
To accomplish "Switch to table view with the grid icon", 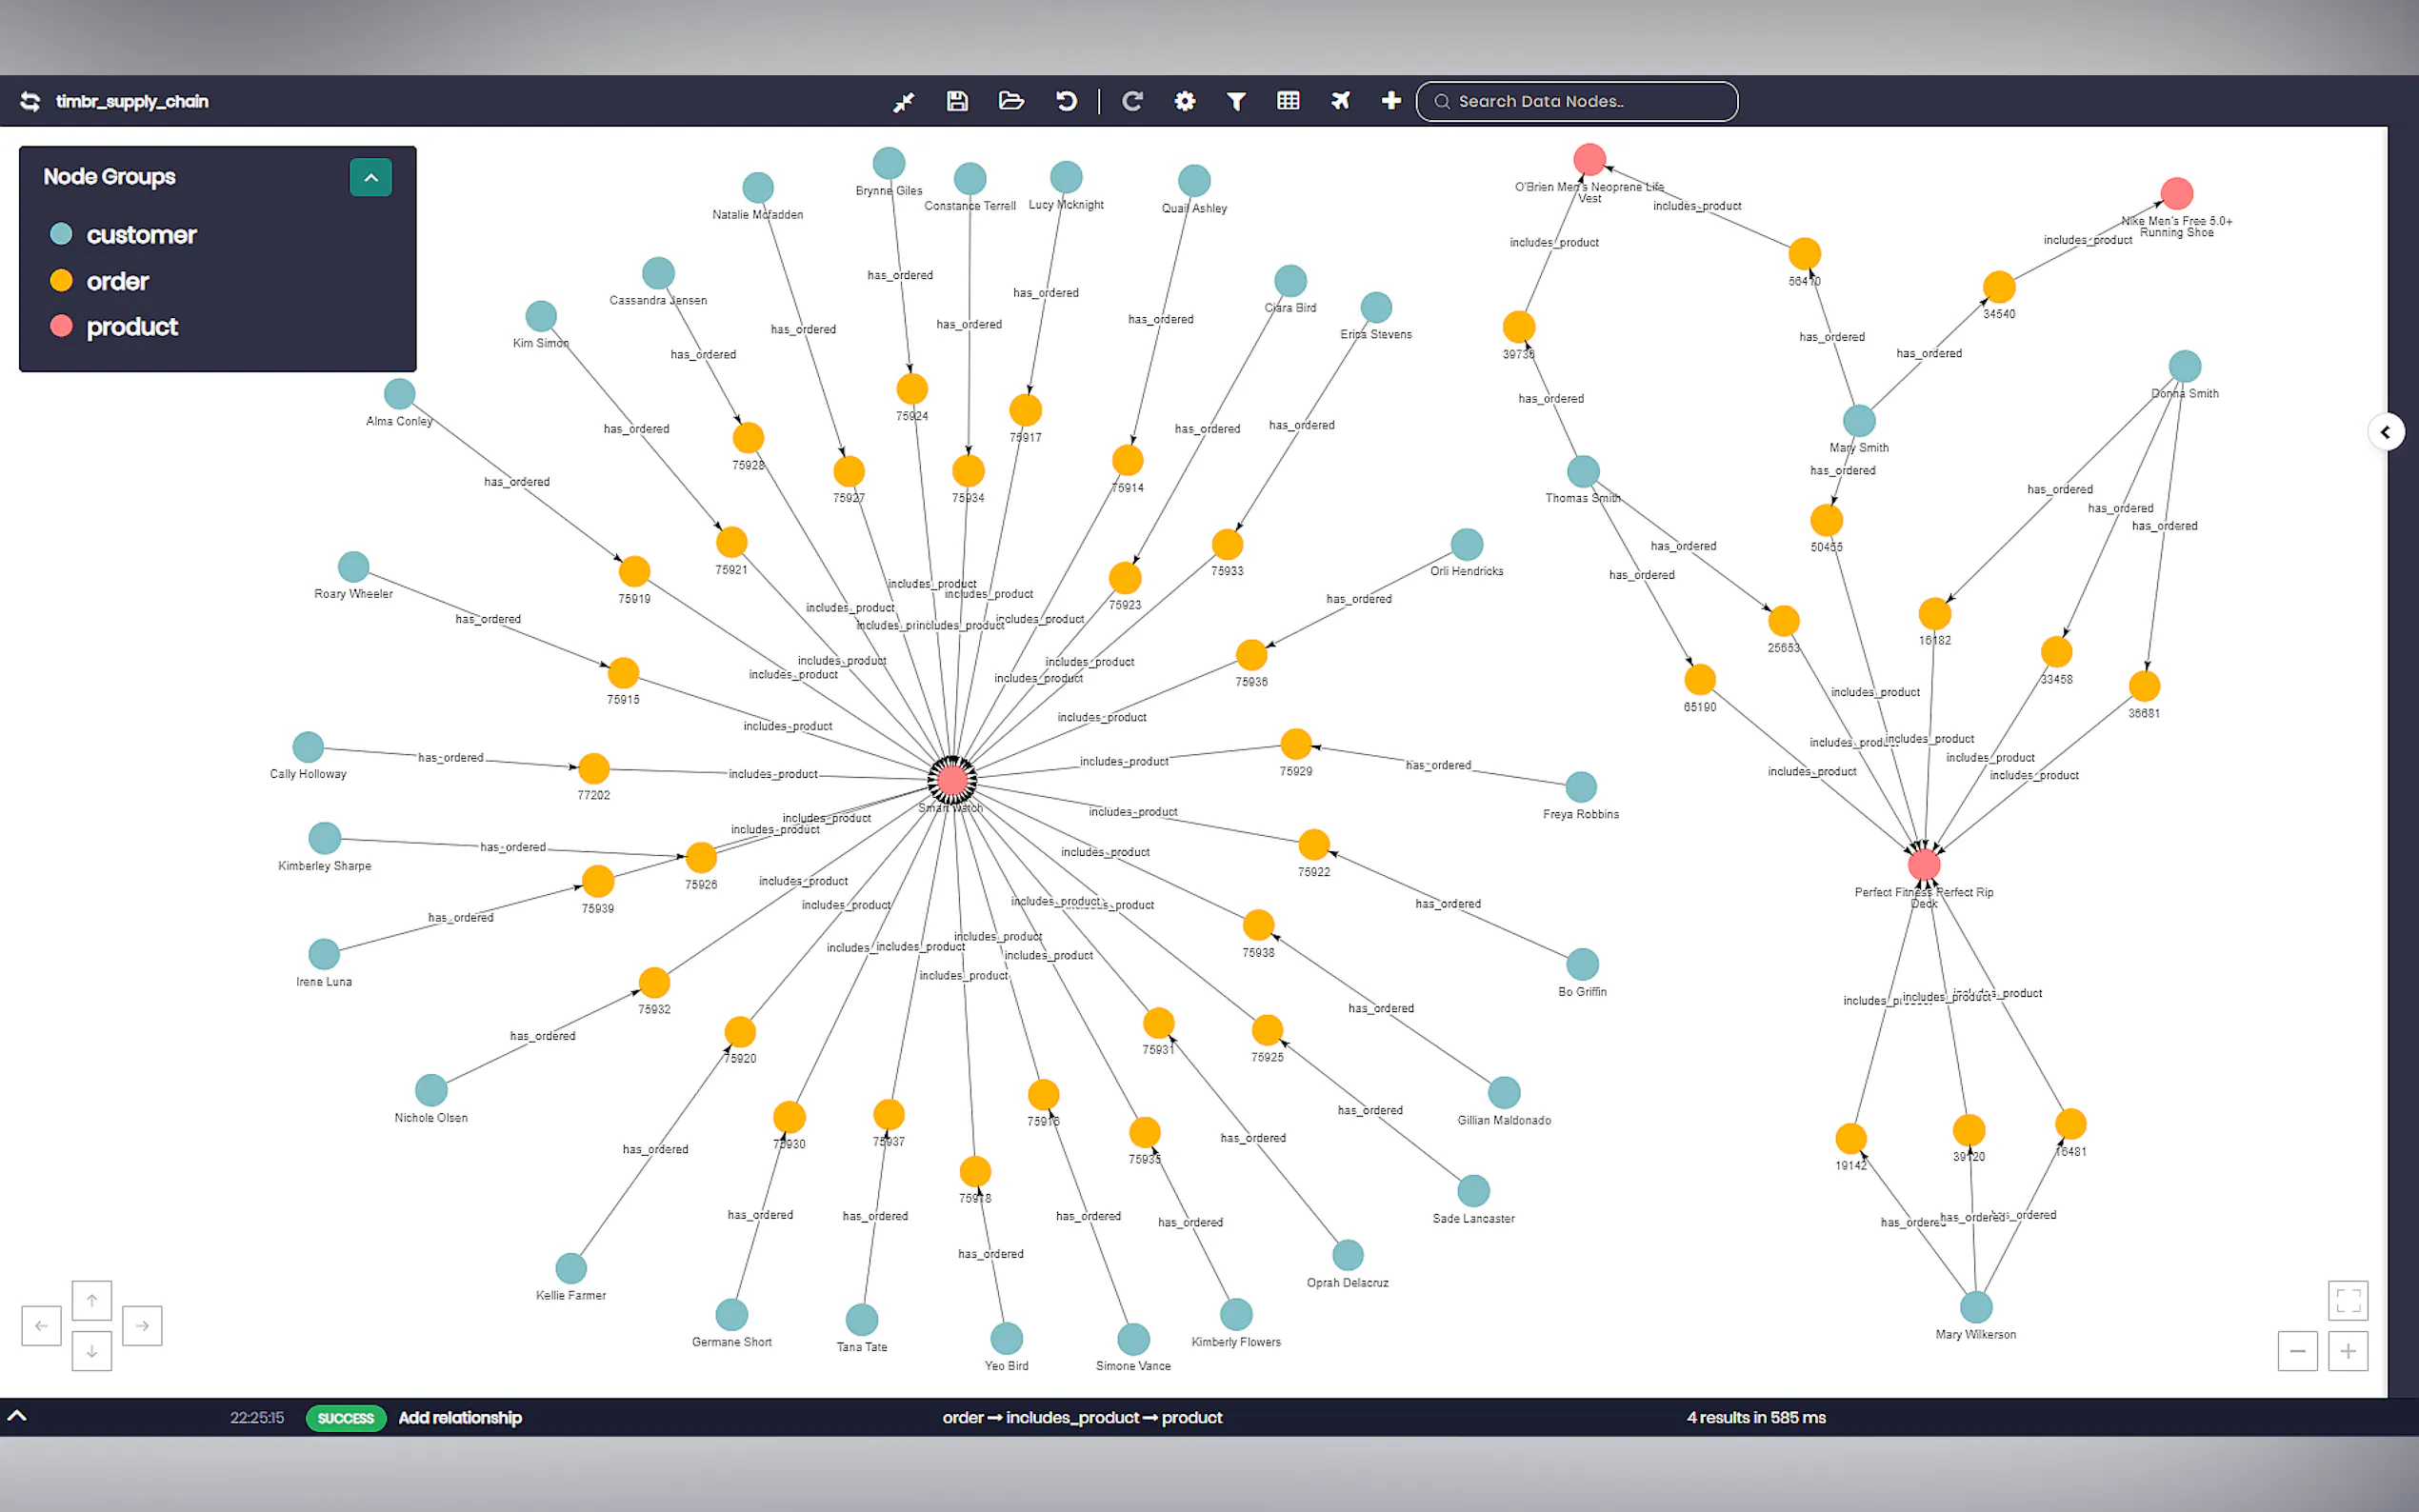I will pos(1288,101).
